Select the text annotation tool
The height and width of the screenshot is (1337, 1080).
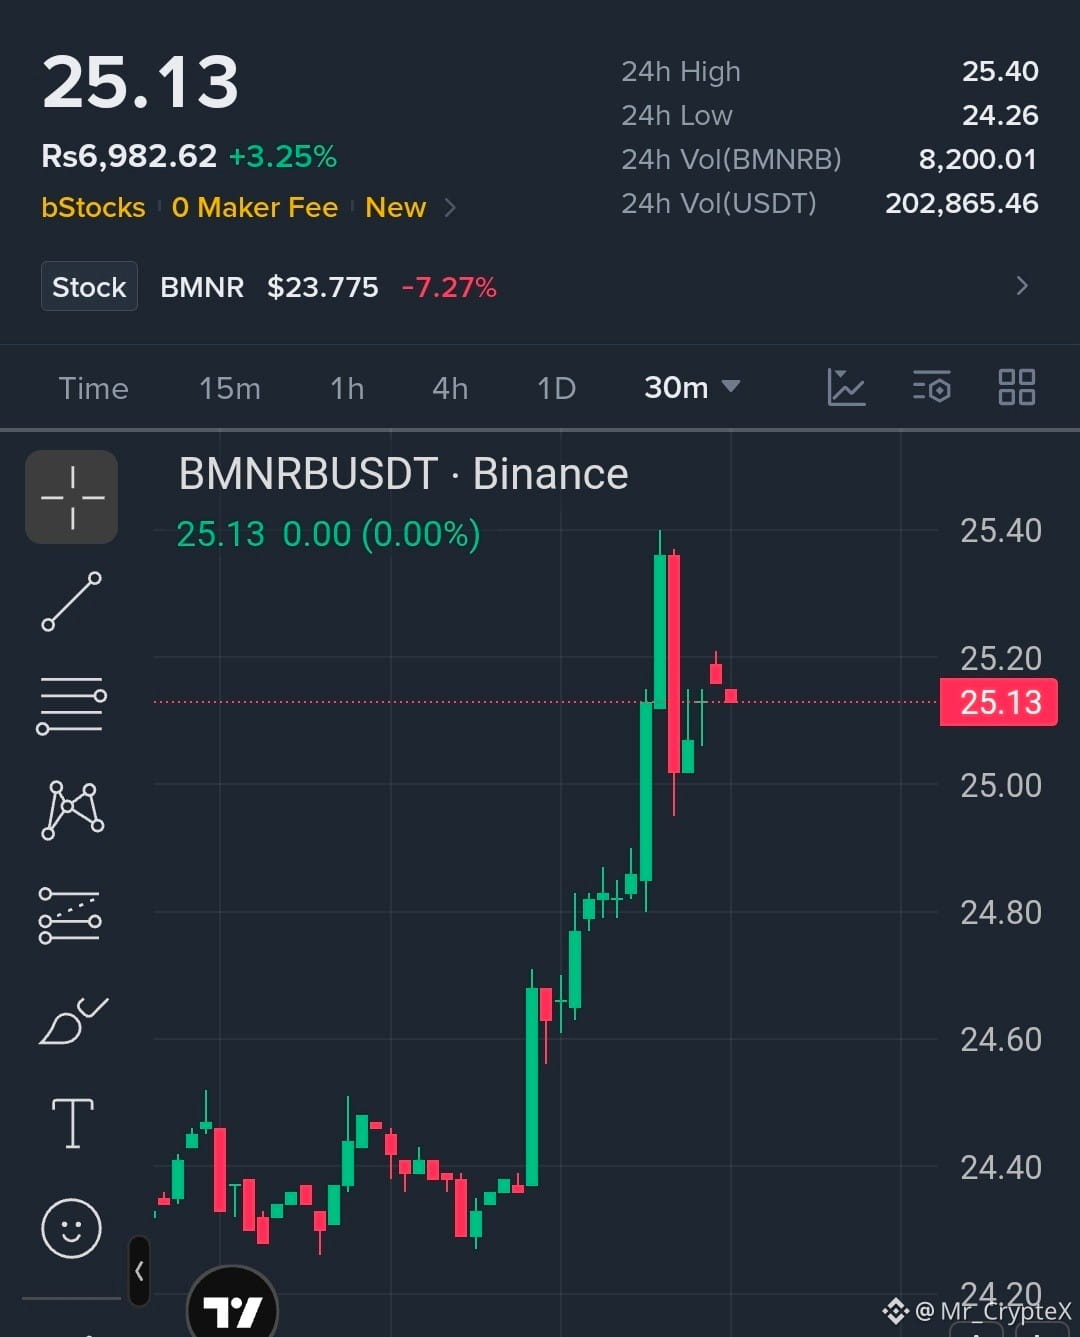coord(73,1122)
